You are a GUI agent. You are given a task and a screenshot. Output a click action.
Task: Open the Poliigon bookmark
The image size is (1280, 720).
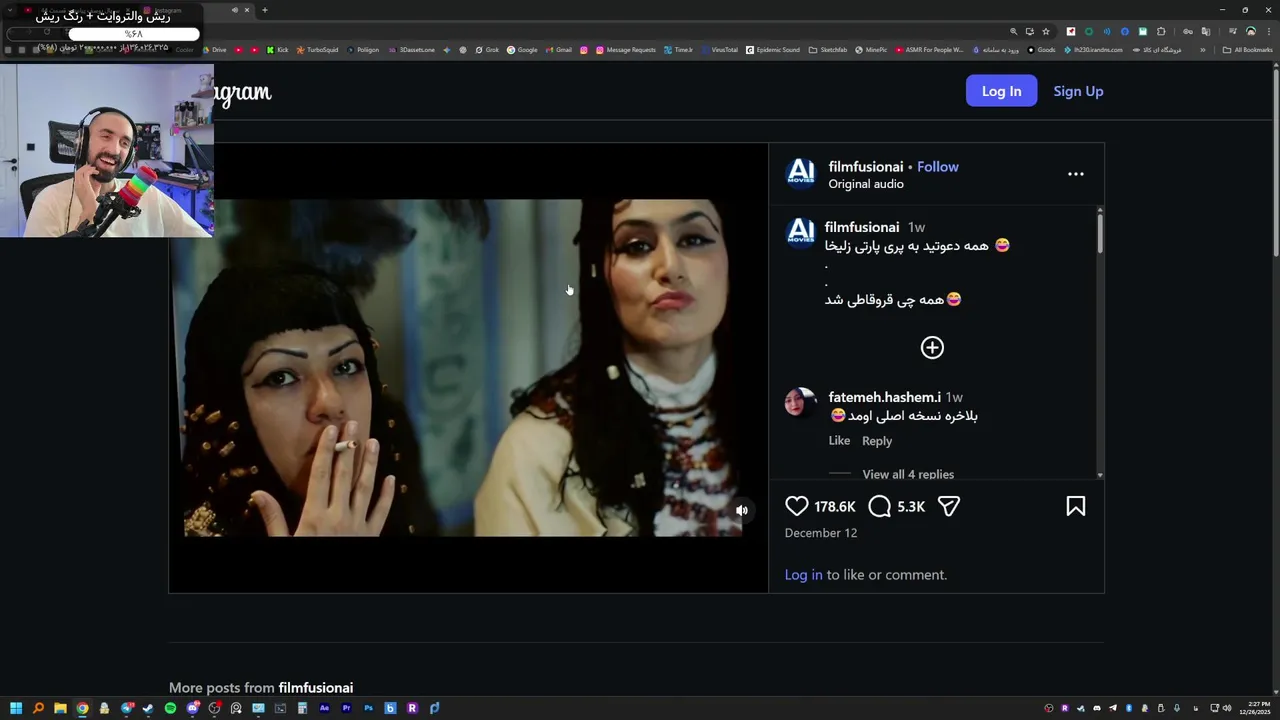tap(362, 50)
